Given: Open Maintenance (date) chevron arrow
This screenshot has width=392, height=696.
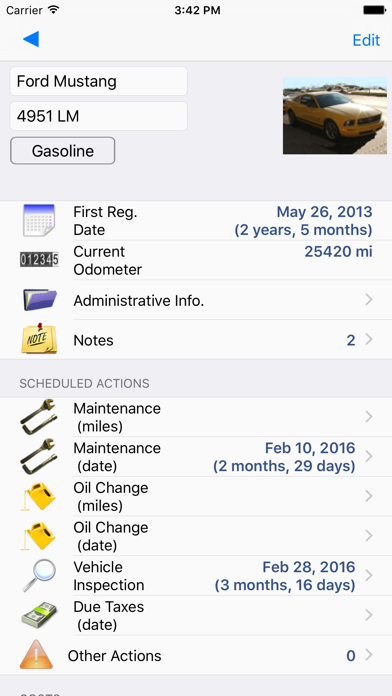Looking at the screenshot, I should coord(368,456).
